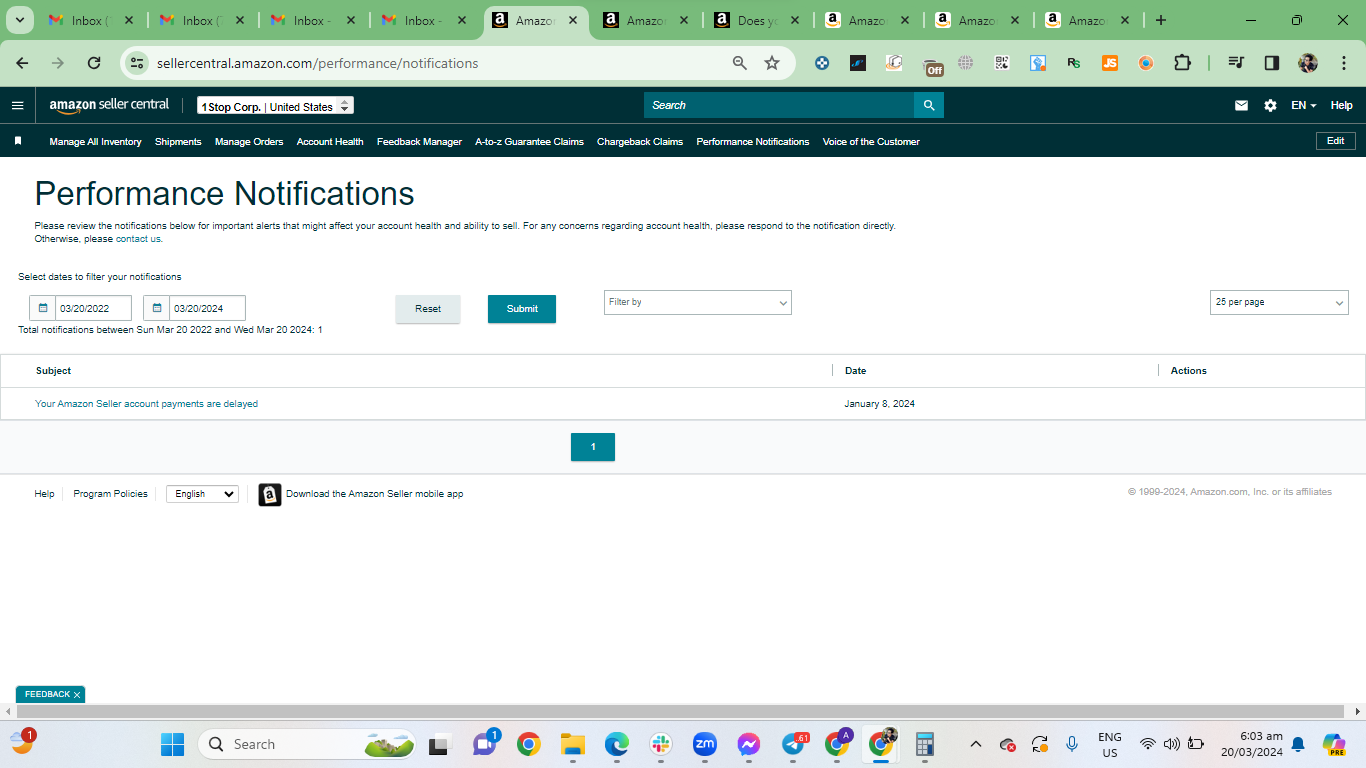Switch to the "Does y..." browser tab

coord(756,20)
